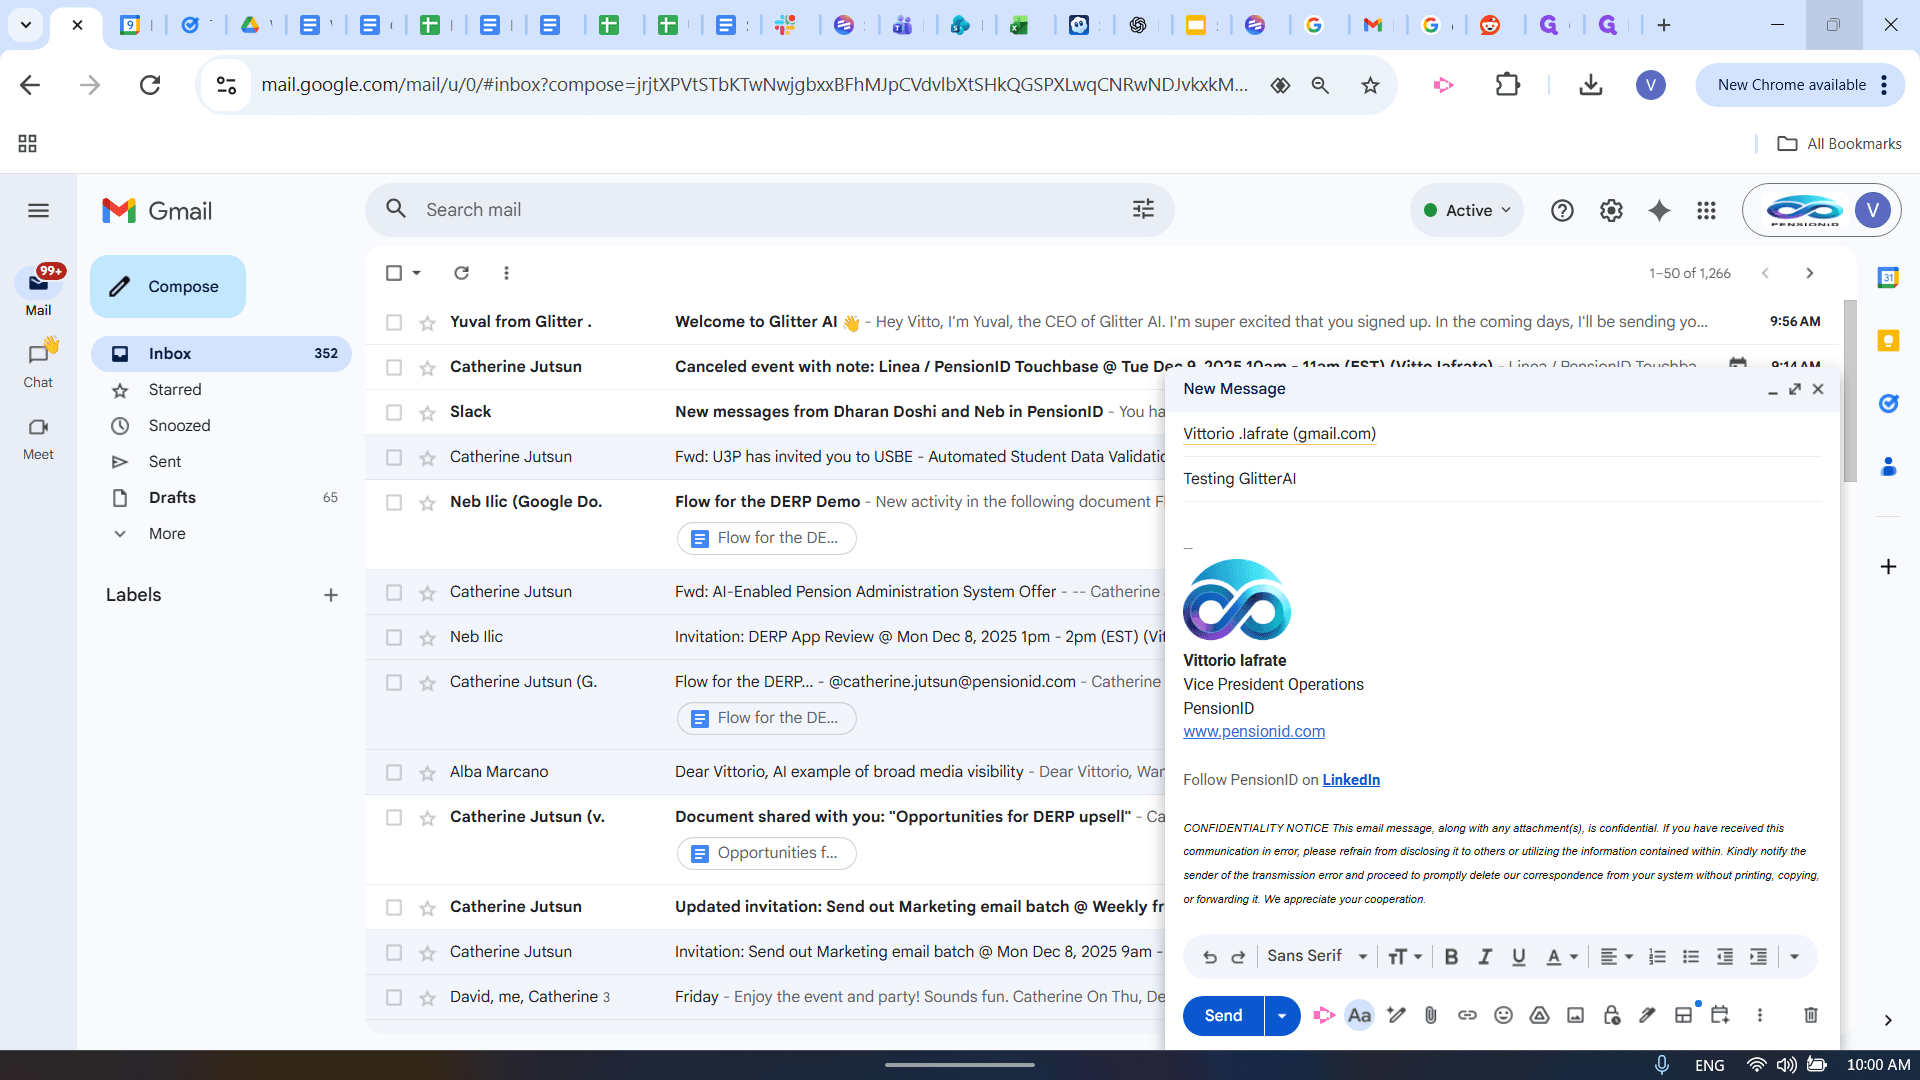Go to the Sent folder

coord(165,461)
